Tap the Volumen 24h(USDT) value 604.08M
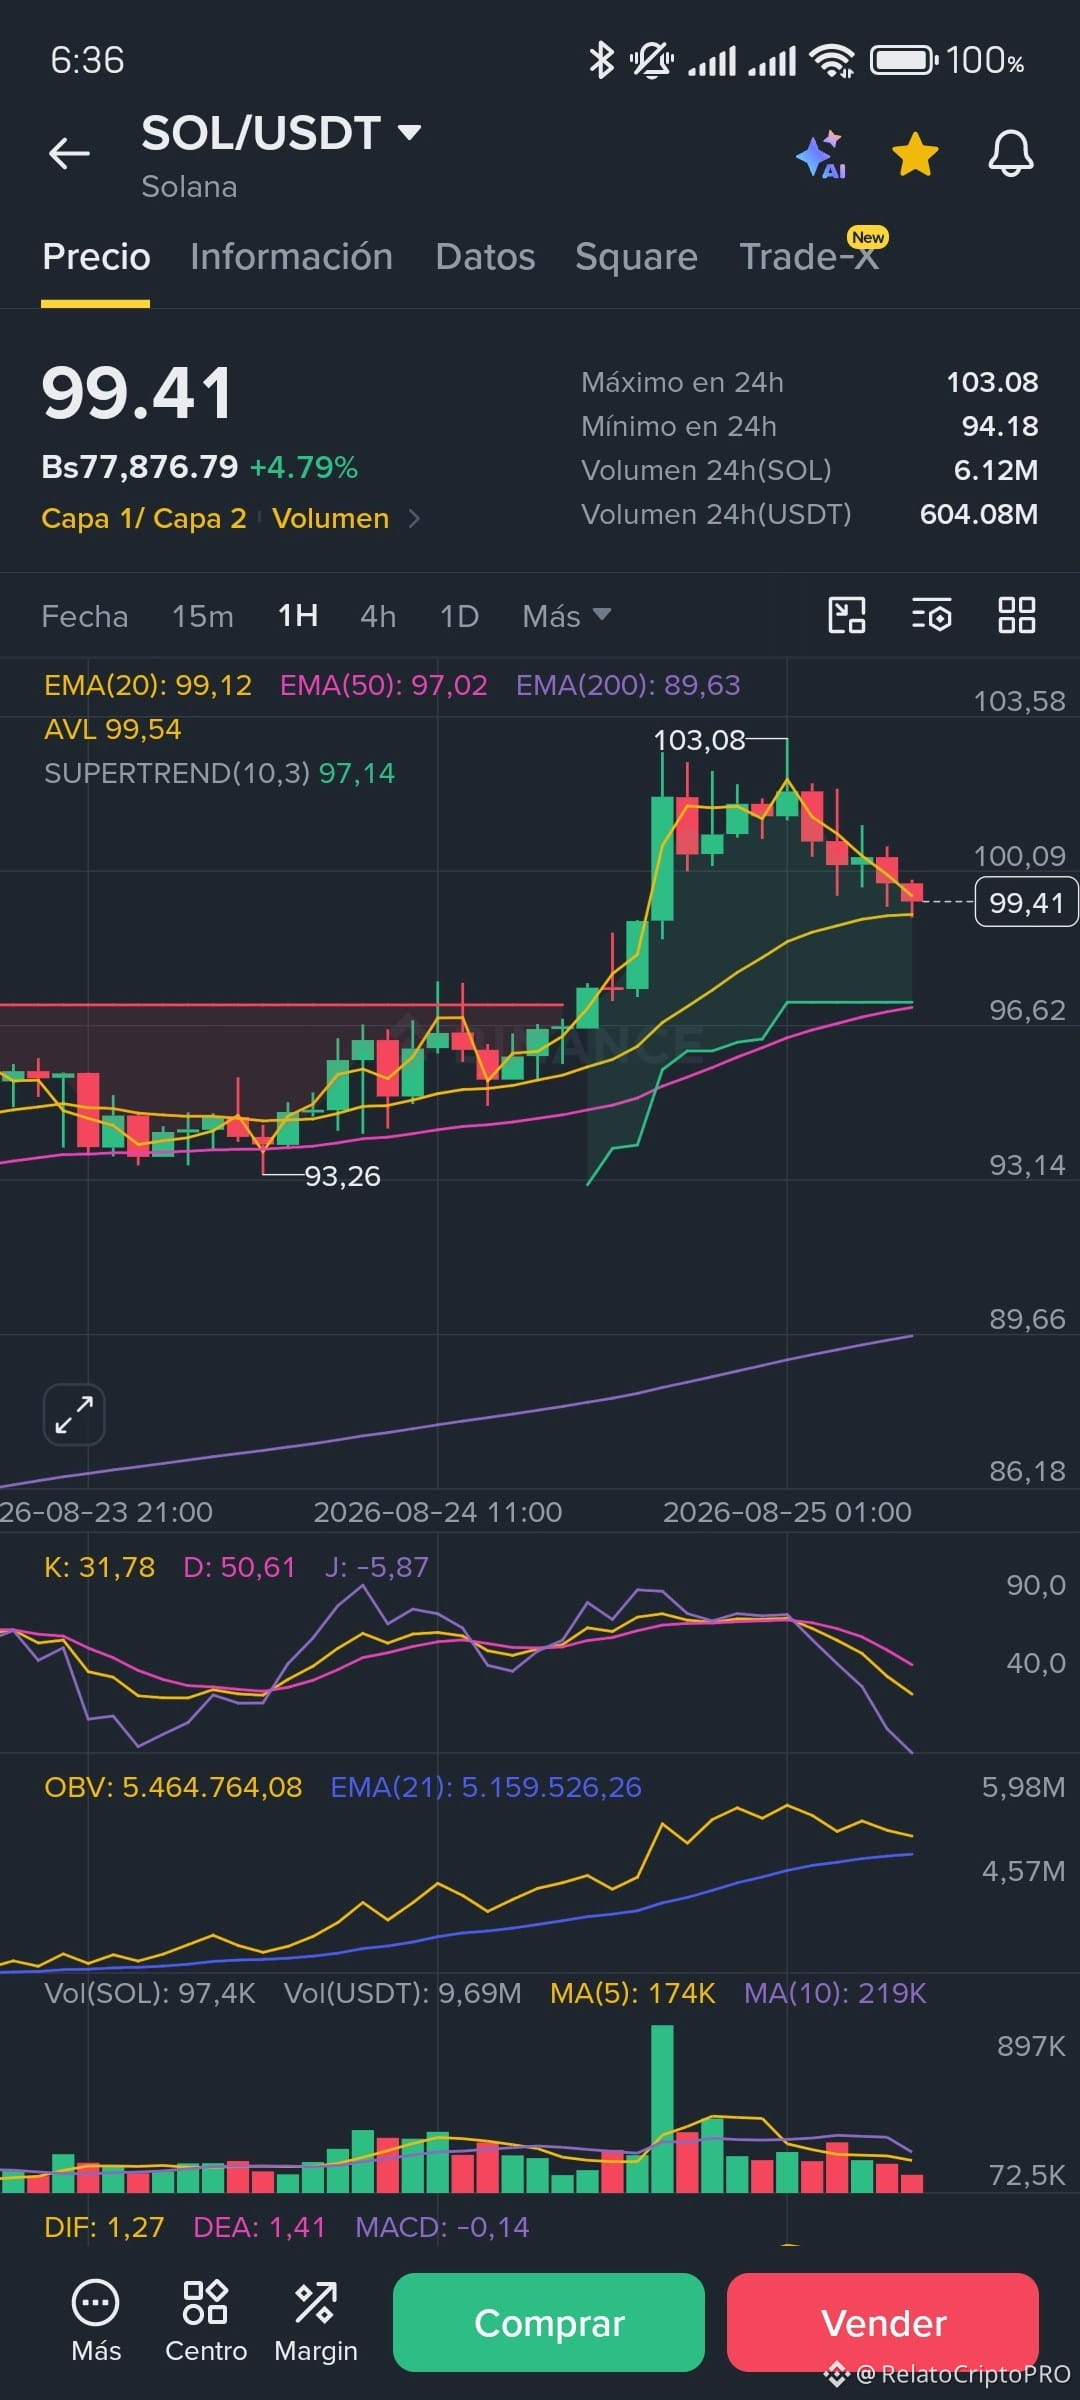The width and height of the screenshot is (1080, 2400). 979,514
